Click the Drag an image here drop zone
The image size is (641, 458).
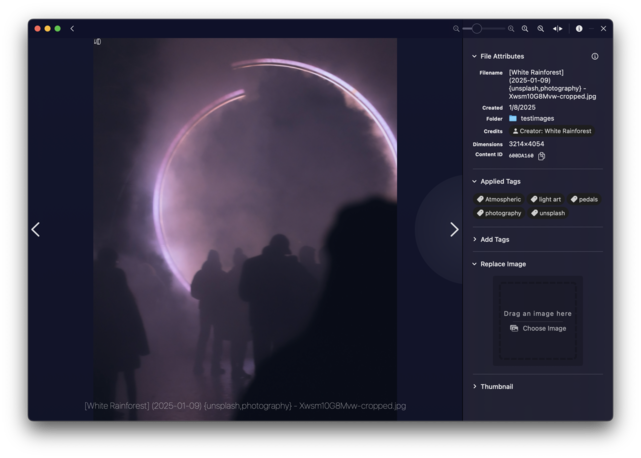538,321
